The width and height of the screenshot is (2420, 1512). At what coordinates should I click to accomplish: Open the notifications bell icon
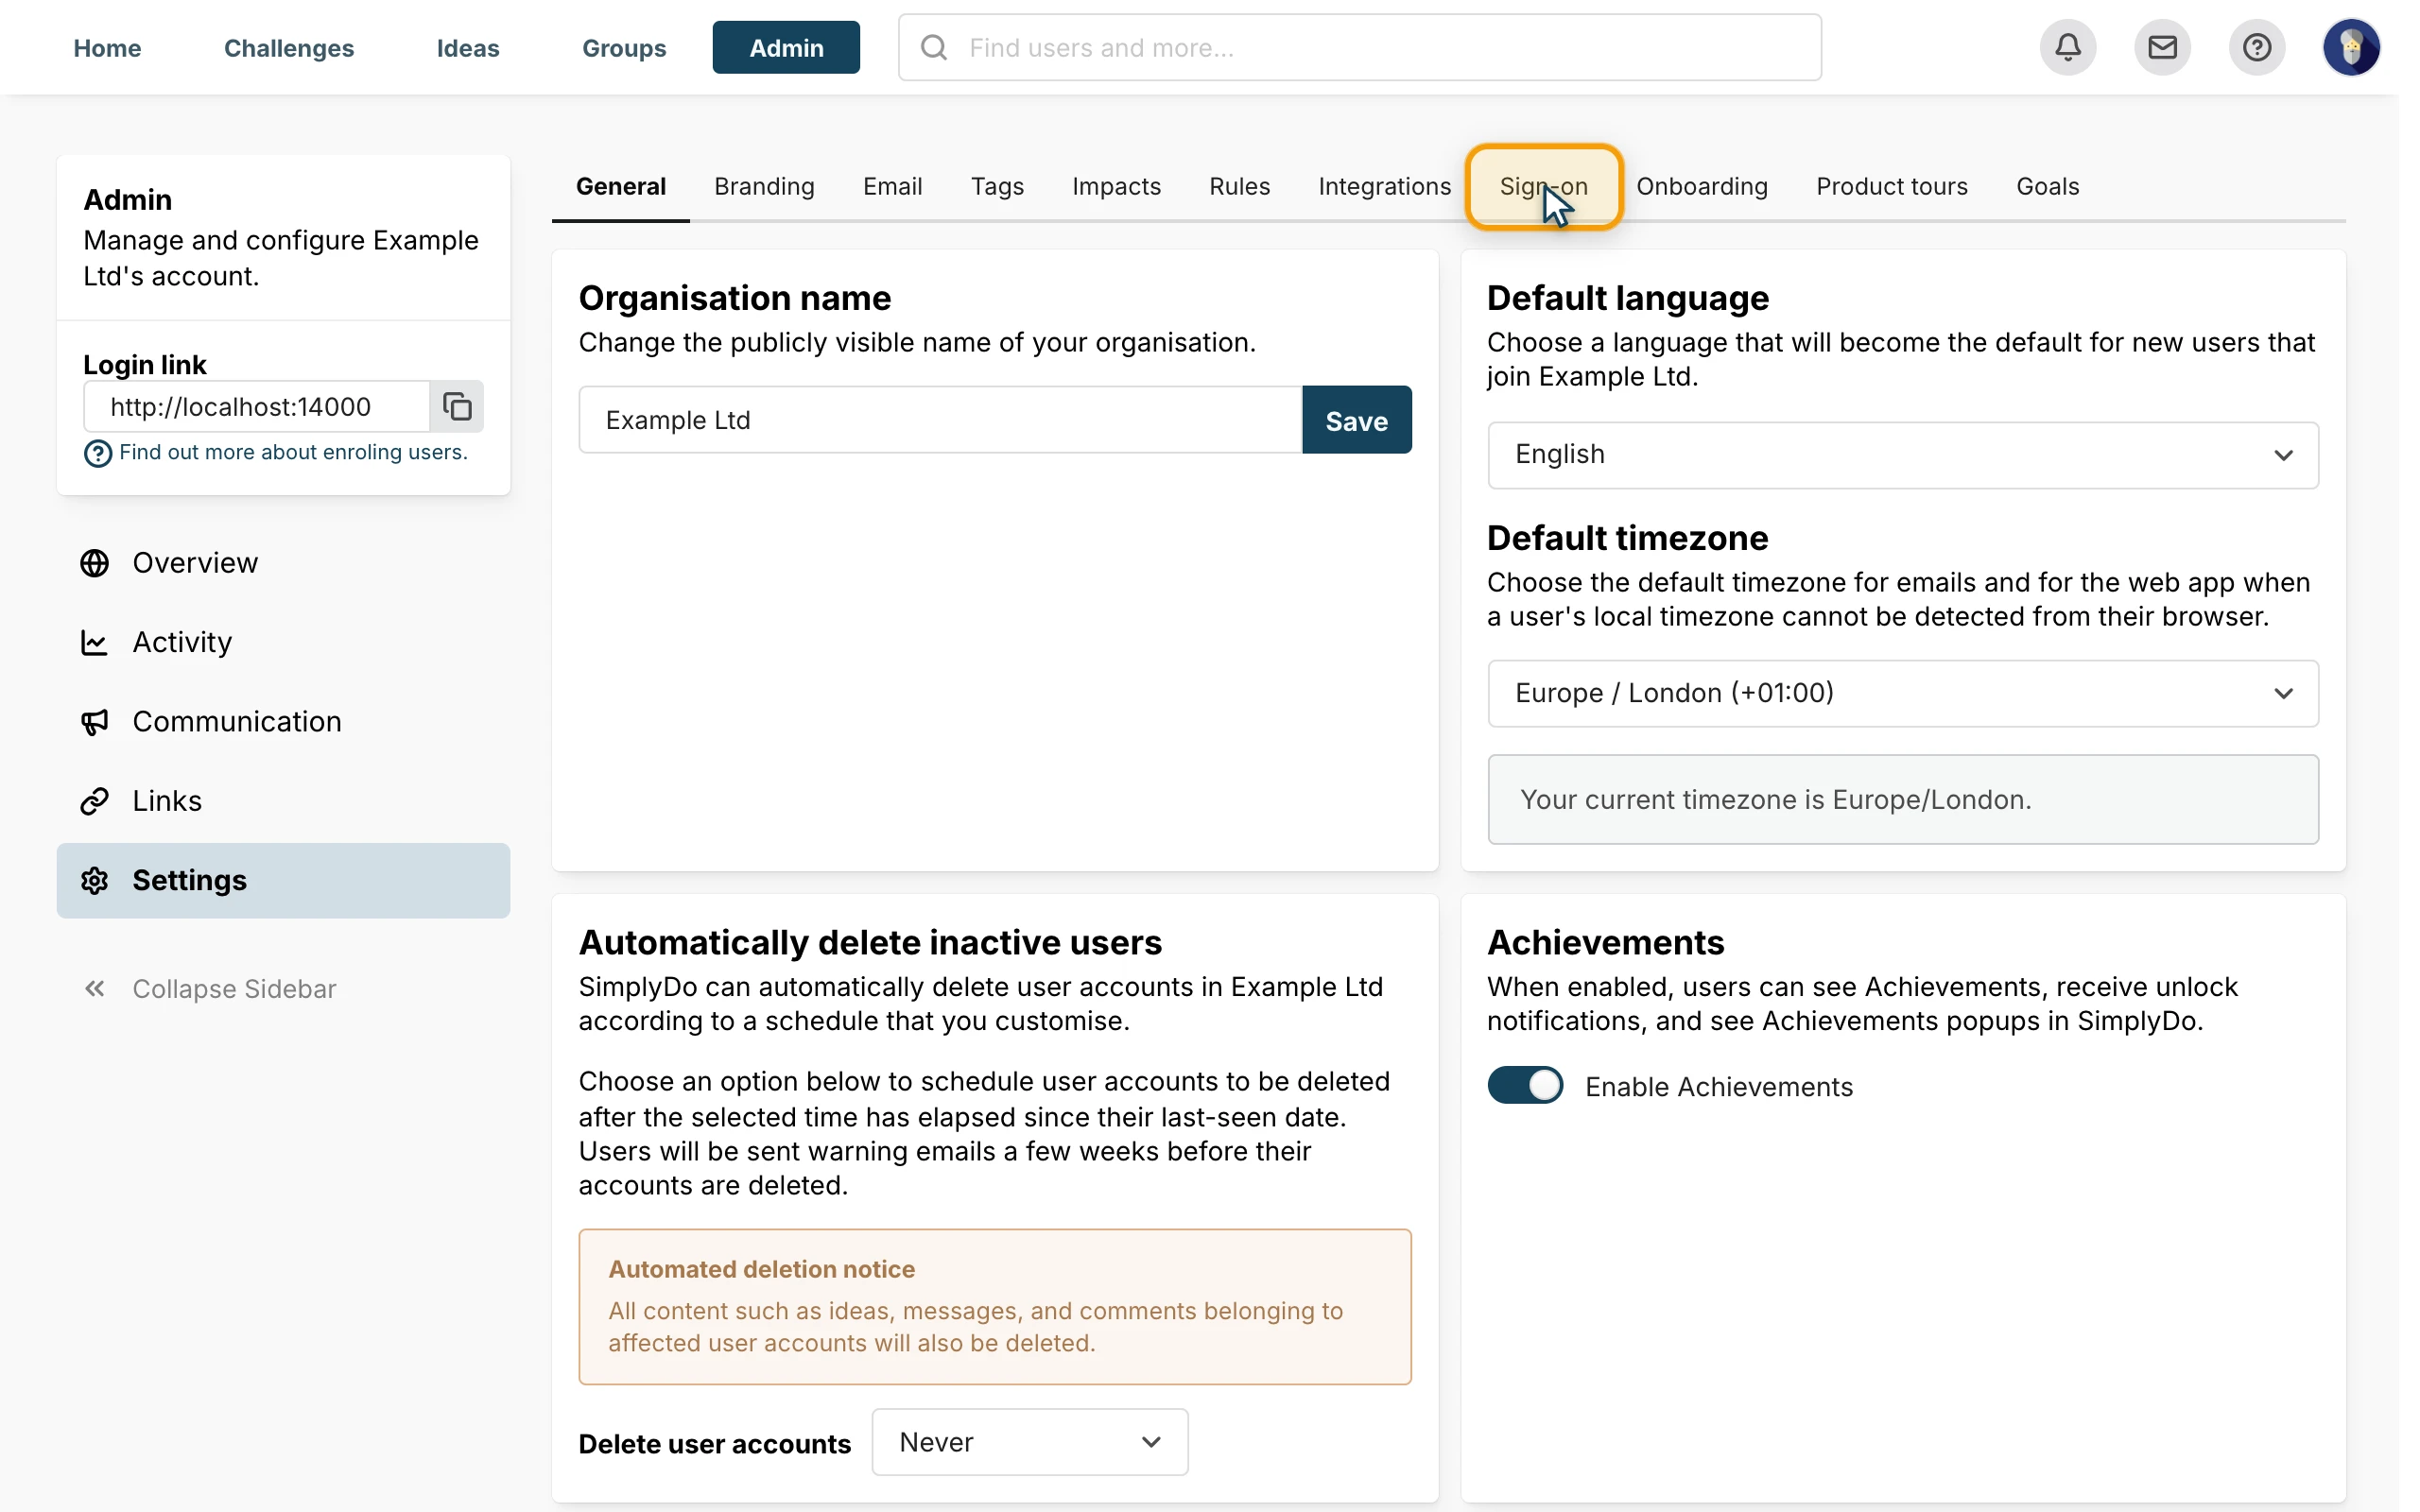tap(2067, 47)
